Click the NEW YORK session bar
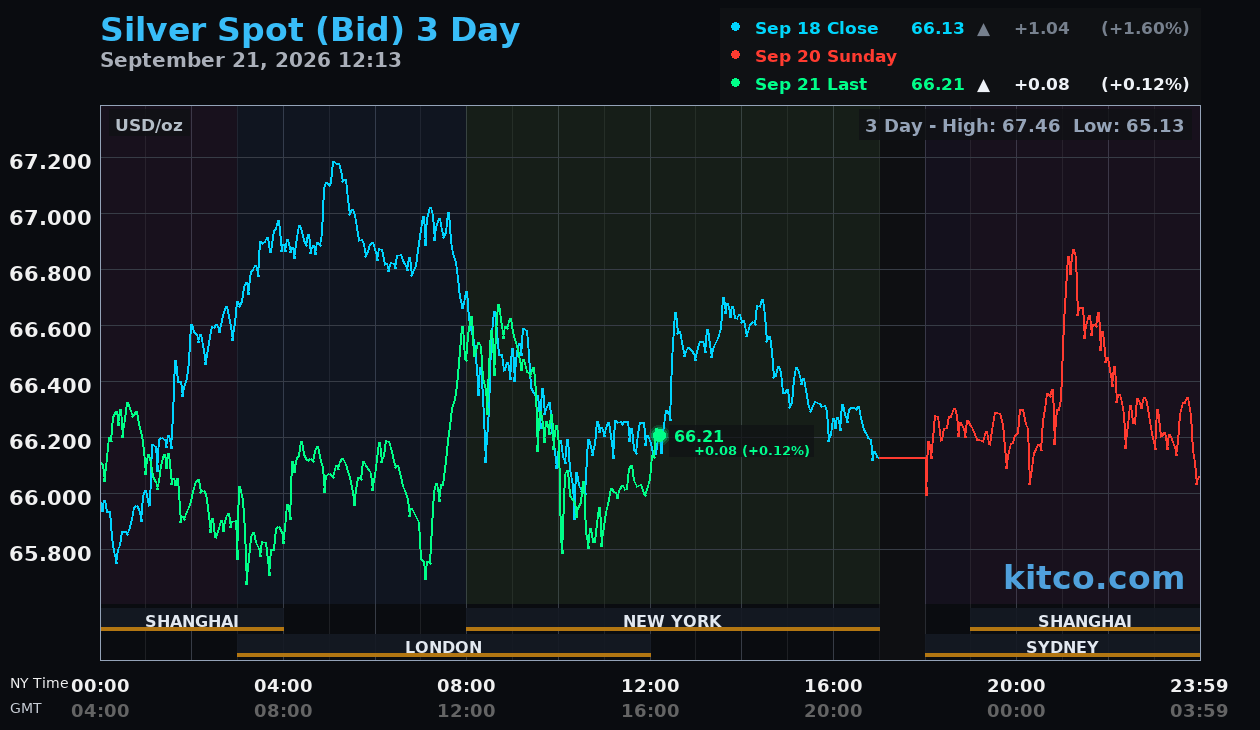This screenshot has height=730, width=1260. pos(672,620)
